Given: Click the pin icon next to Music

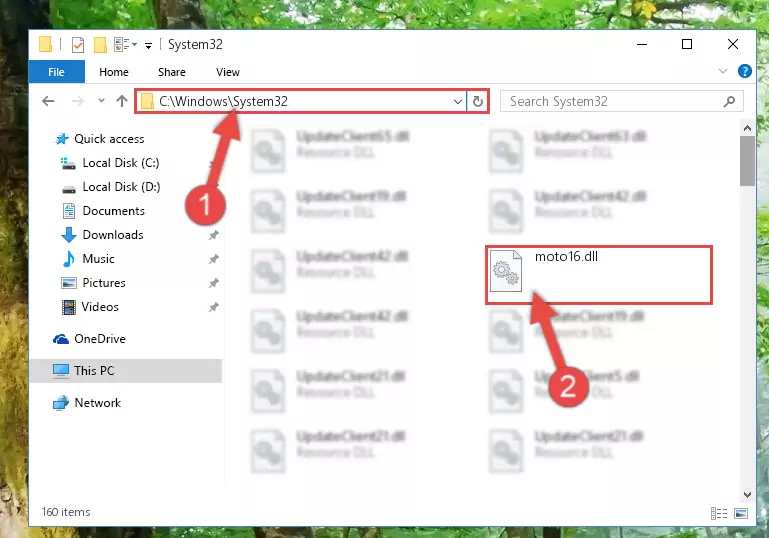Looking at the screenshot, I should [213, 259].
